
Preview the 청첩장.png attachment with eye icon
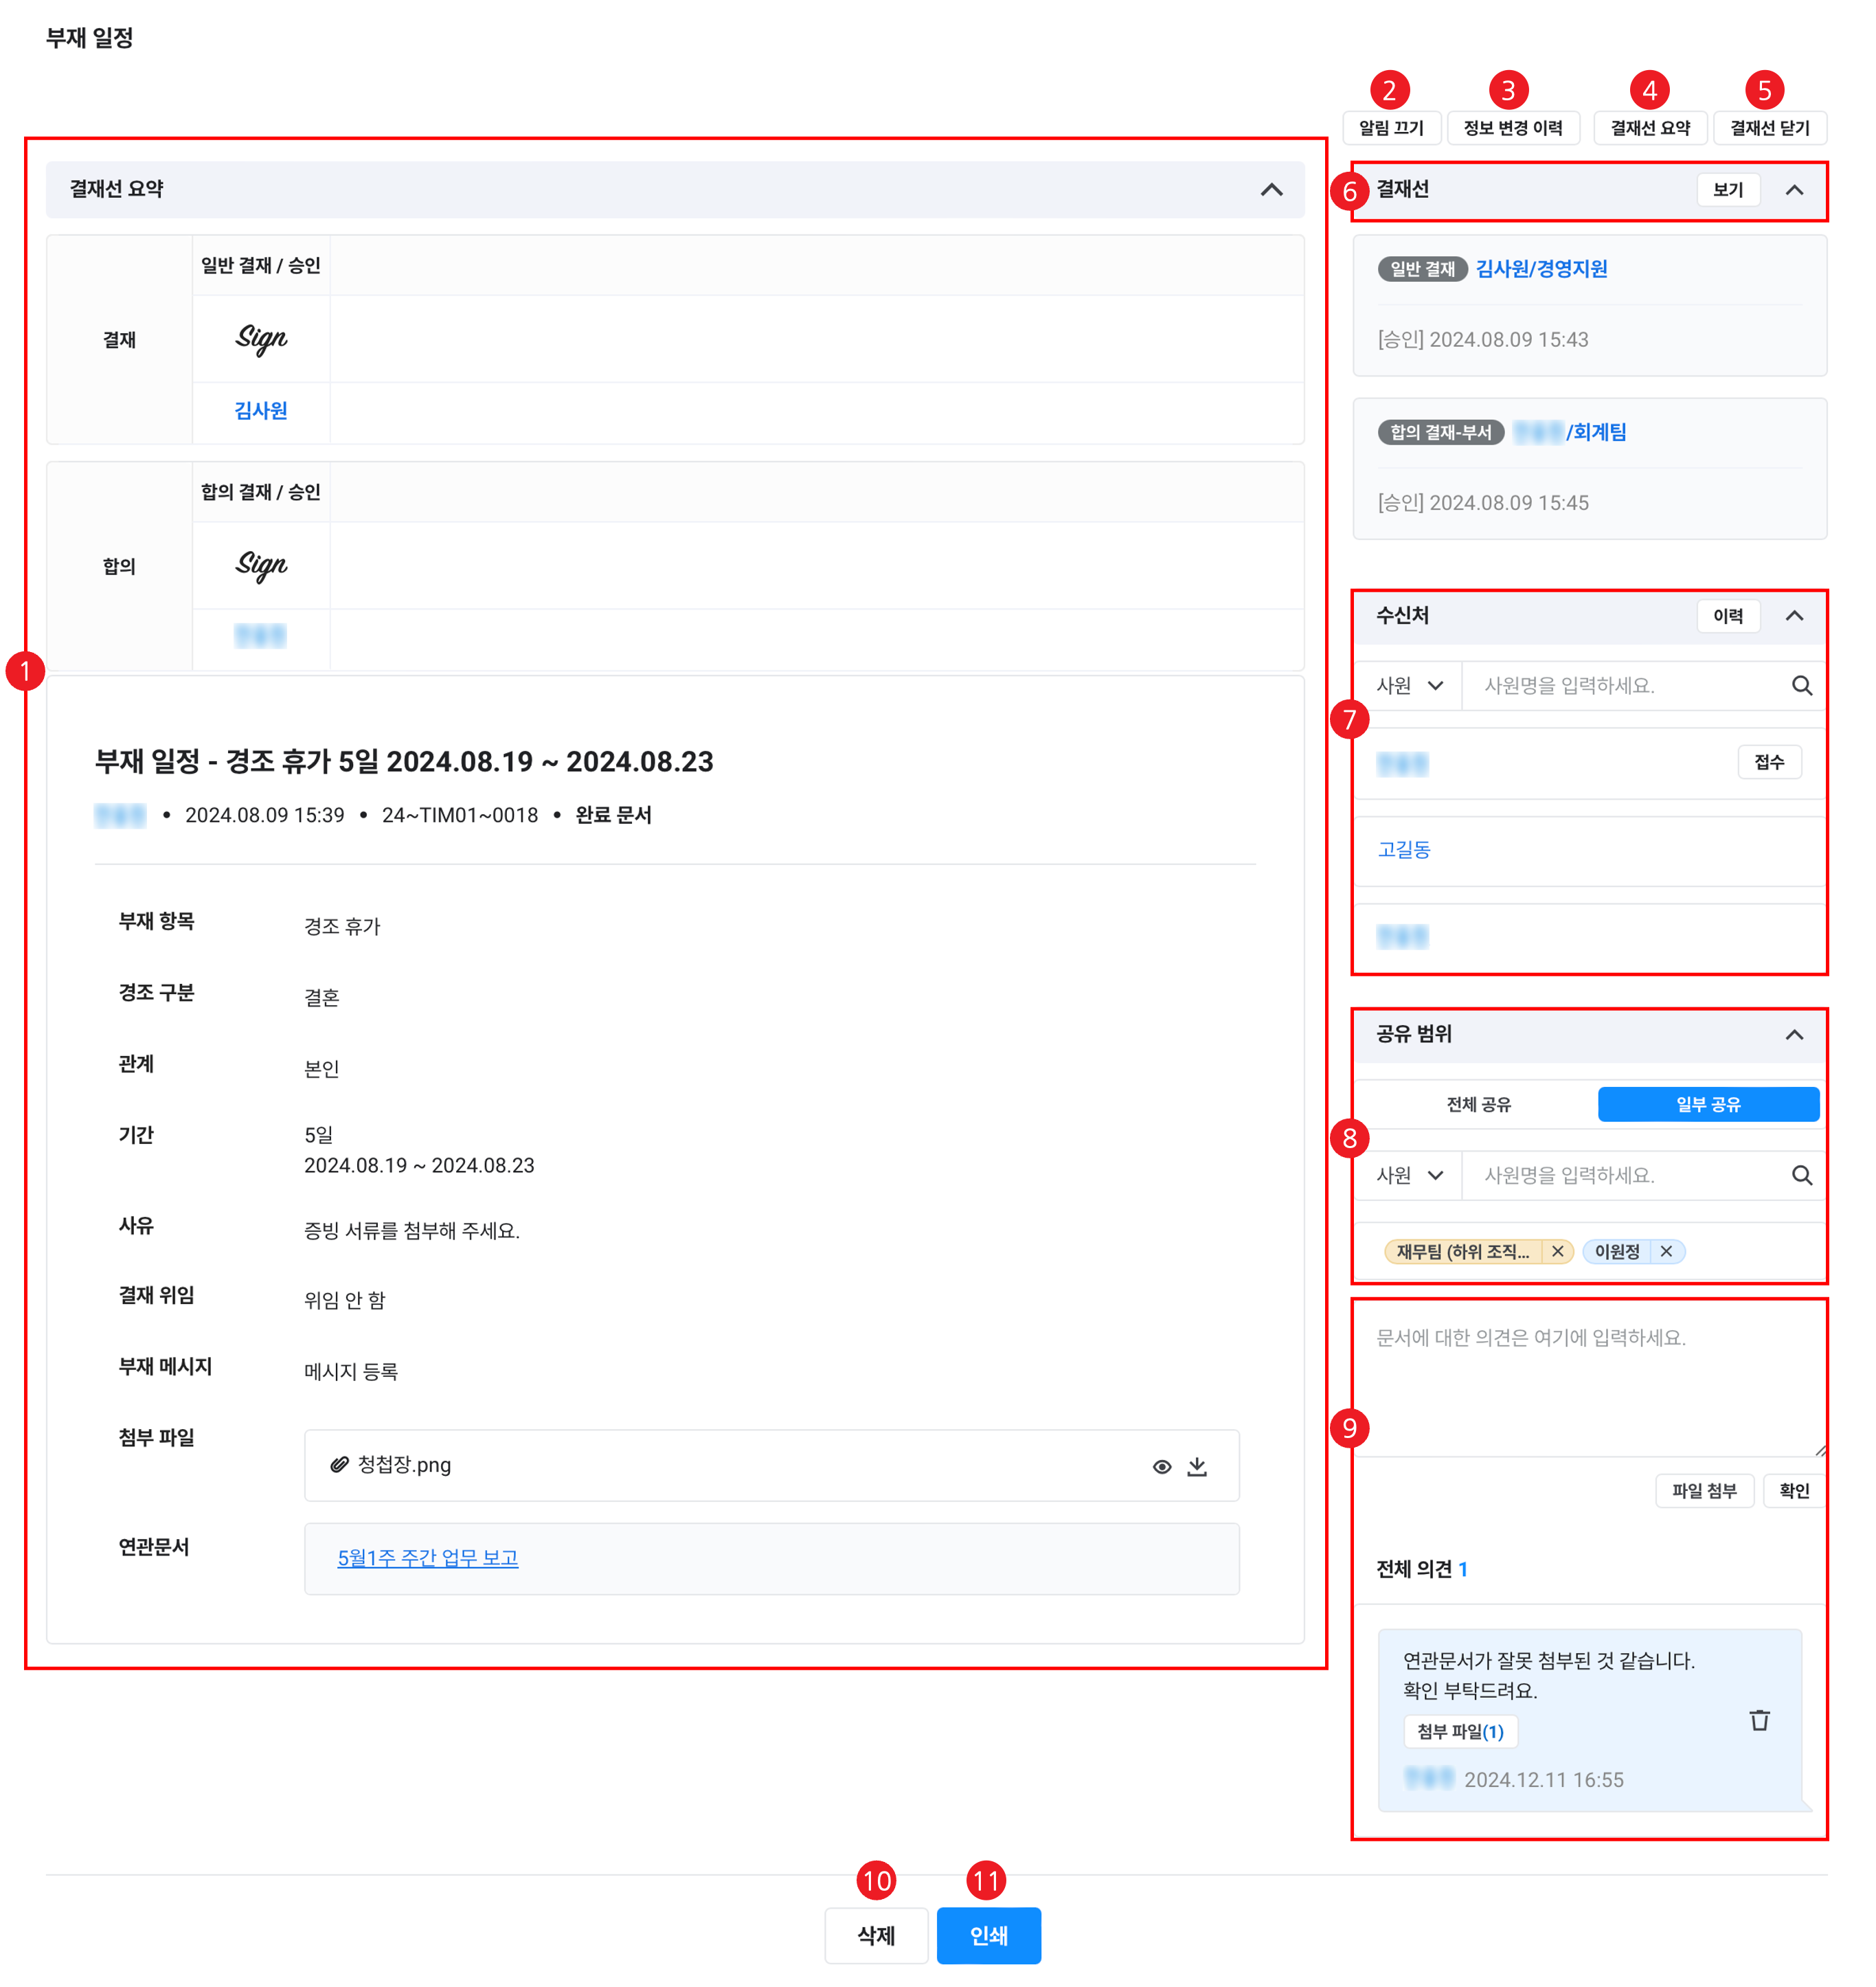(1161, 1466)
